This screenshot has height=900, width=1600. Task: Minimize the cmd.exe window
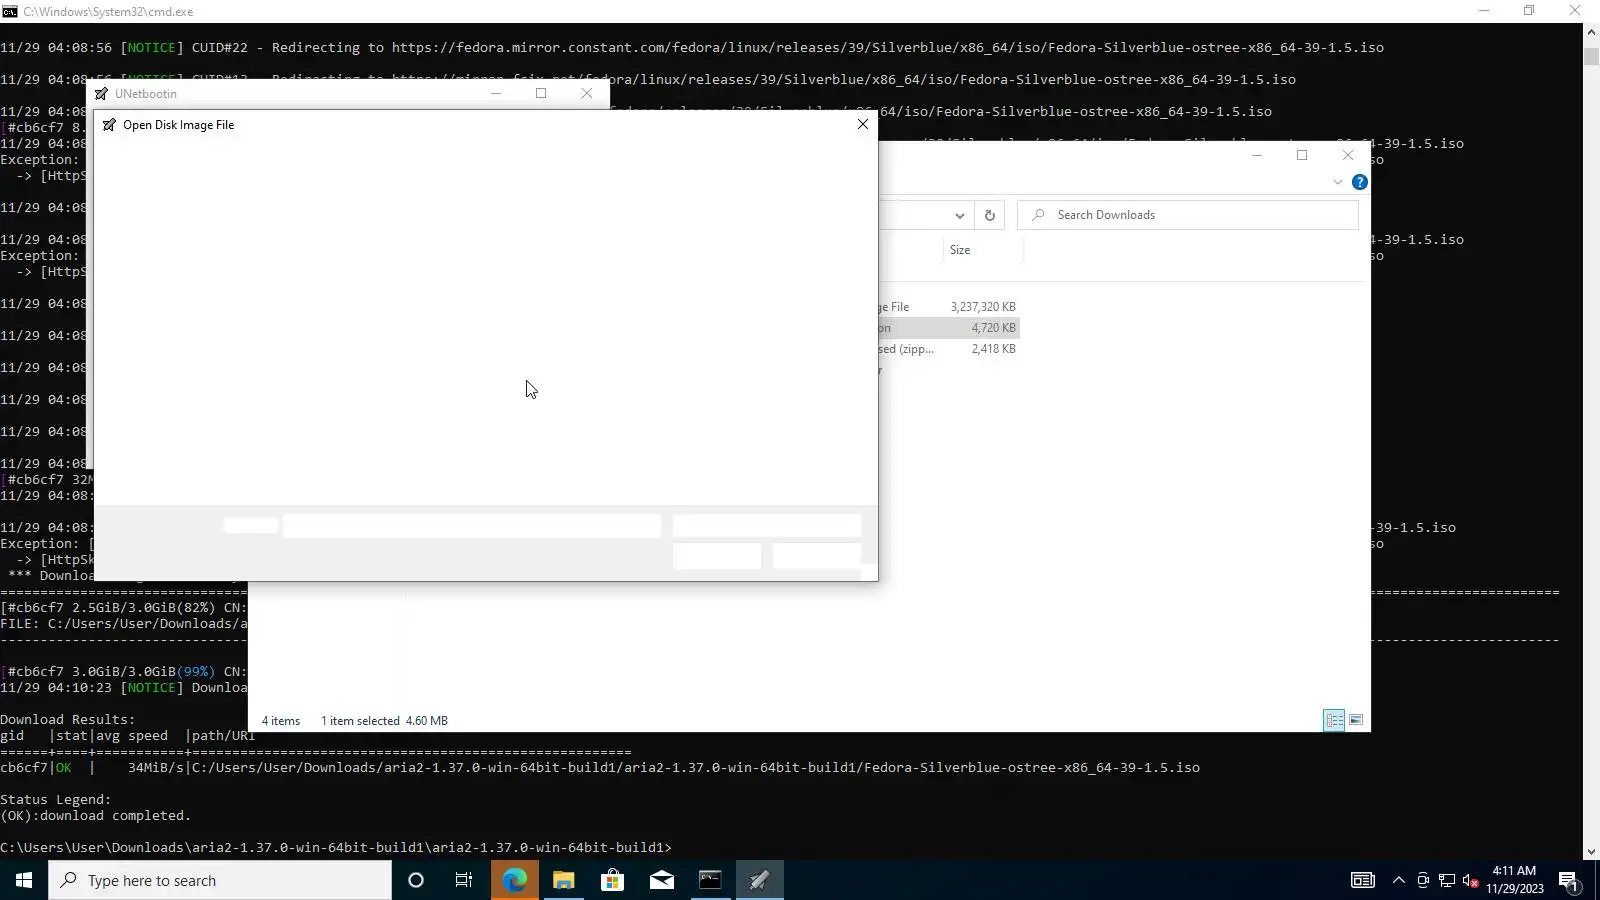1484,11
